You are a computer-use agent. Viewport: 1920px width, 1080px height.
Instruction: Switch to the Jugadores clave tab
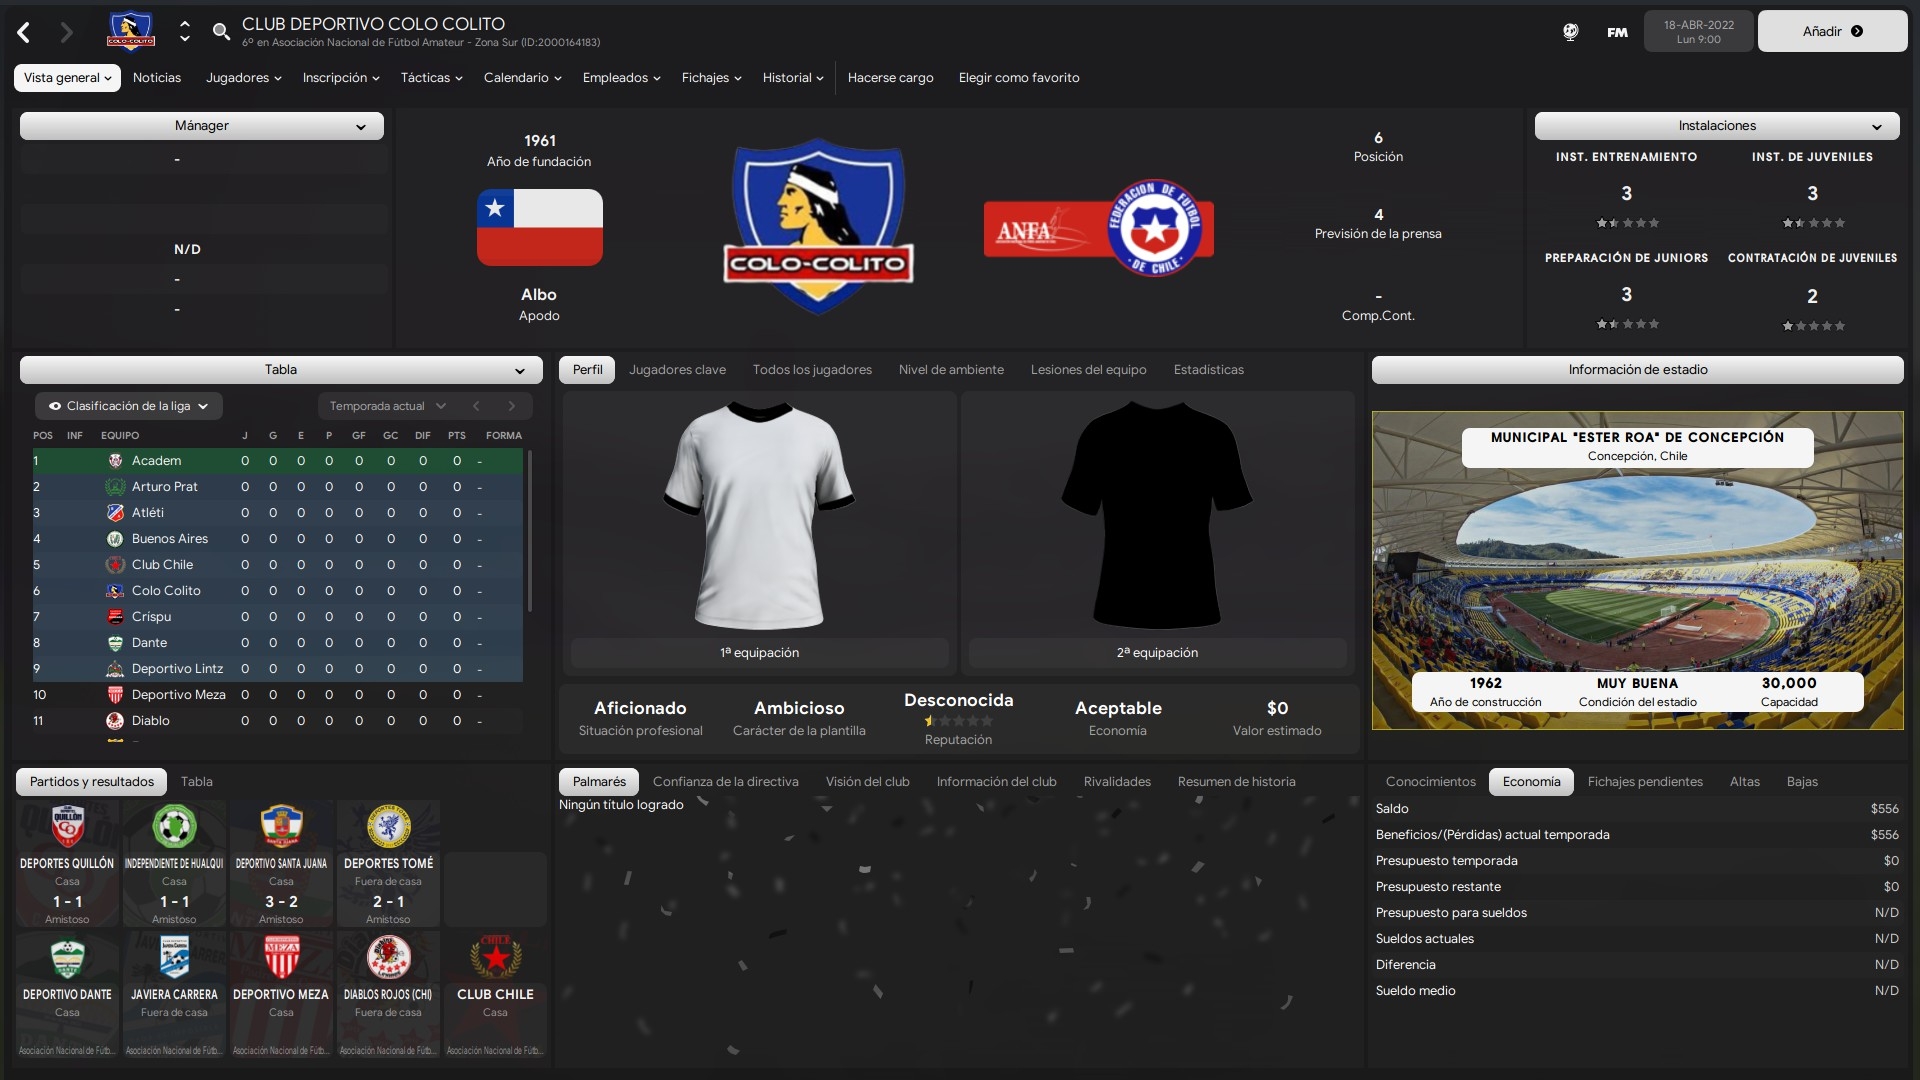point(677,370)
